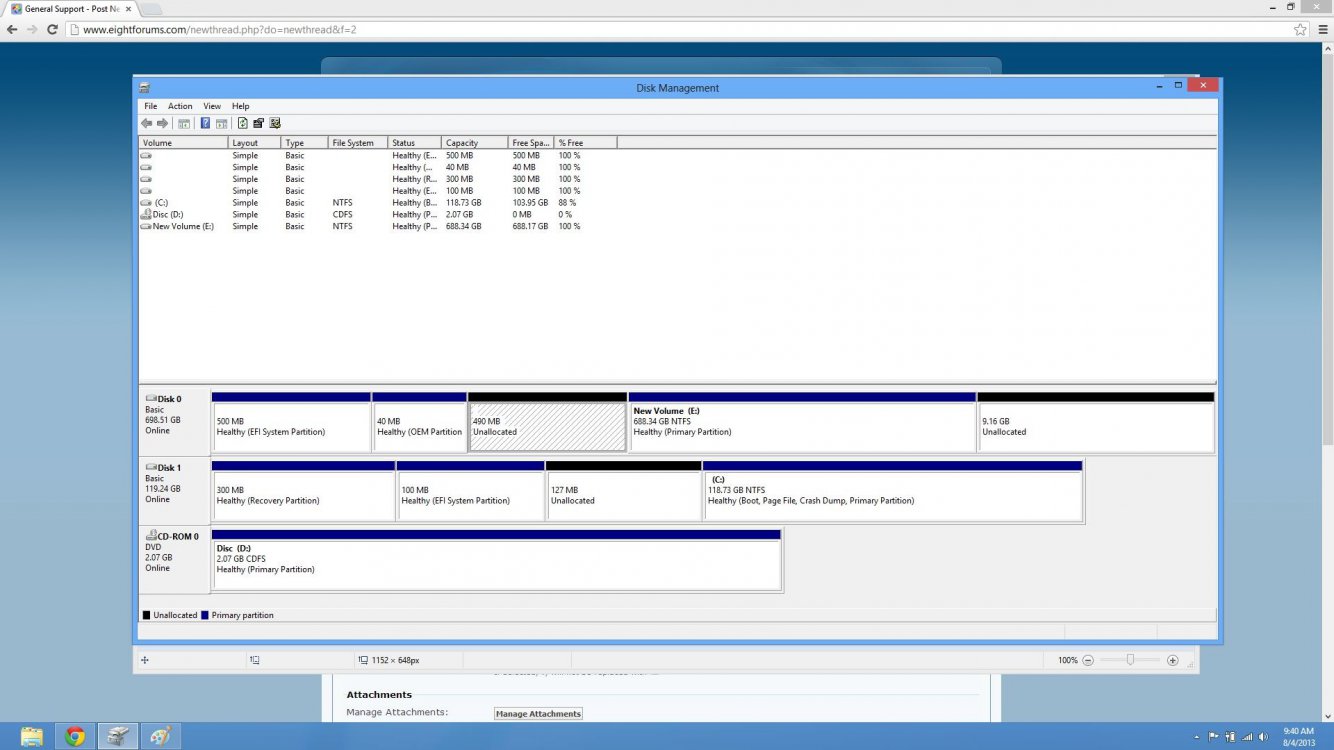This screenshot has height=750, width=1334.
Task: Click the Properties toolbar icon beside Refresh
Action: 258,123
